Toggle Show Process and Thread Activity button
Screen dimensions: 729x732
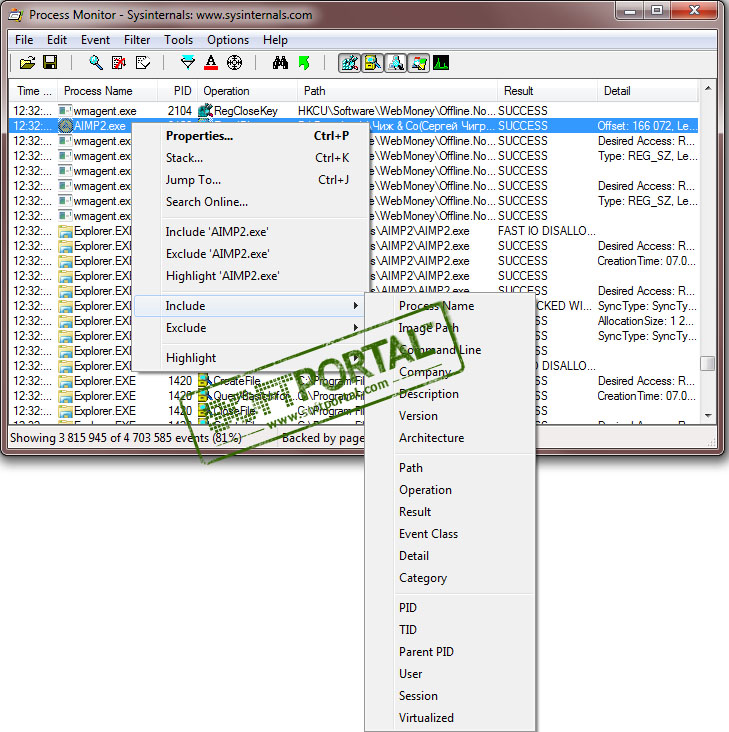(x=419, y=63)
